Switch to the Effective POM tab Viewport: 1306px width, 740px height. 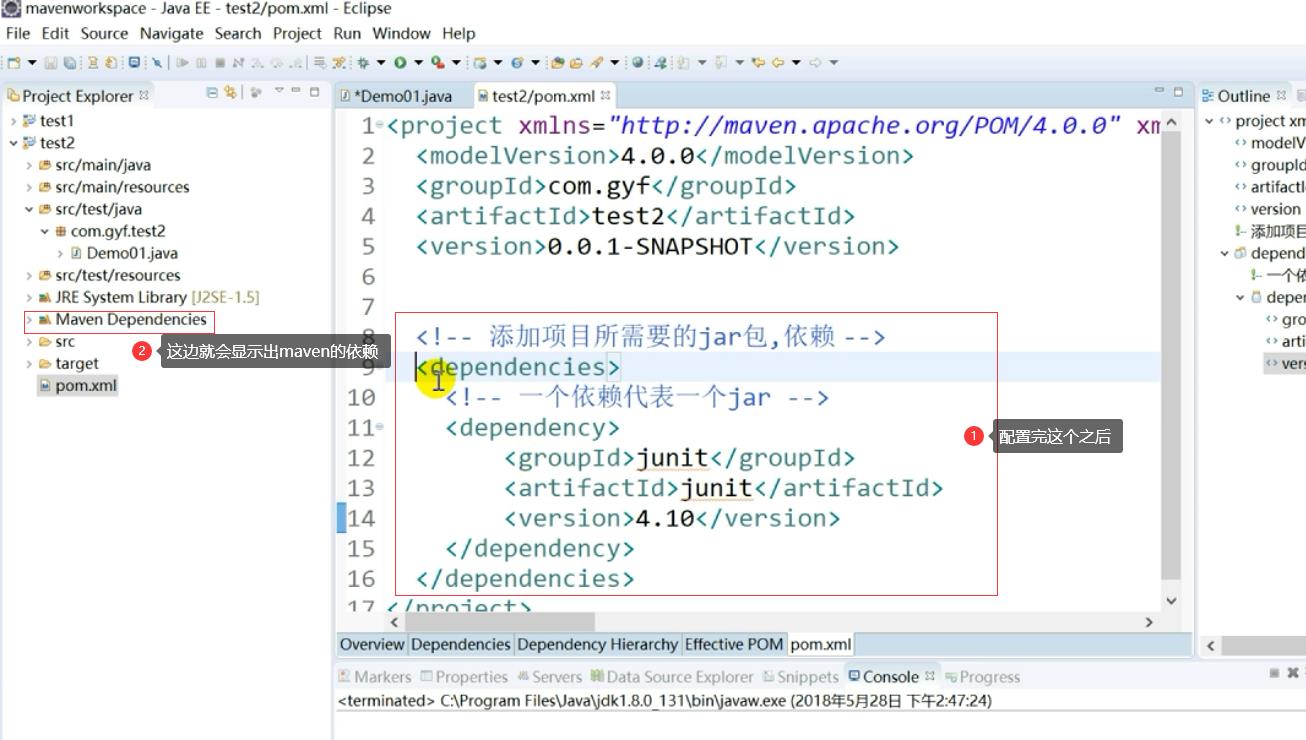tap(734, 644)
